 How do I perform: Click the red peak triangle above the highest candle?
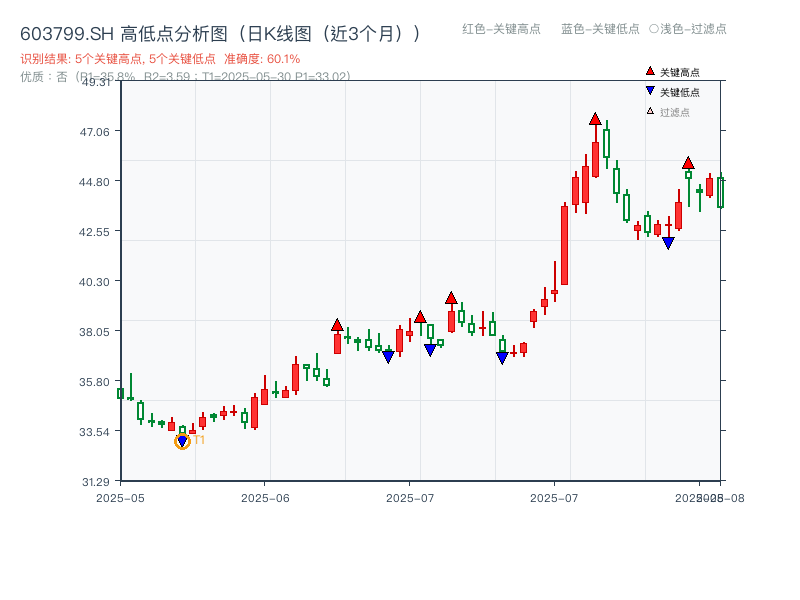[x=595, y=119]
